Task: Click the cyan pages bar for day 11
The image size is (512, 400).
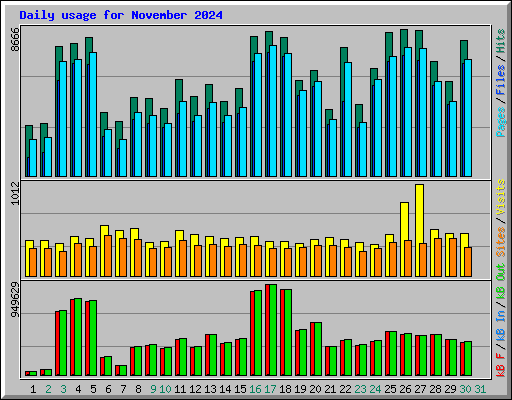Action: point(183,139)
